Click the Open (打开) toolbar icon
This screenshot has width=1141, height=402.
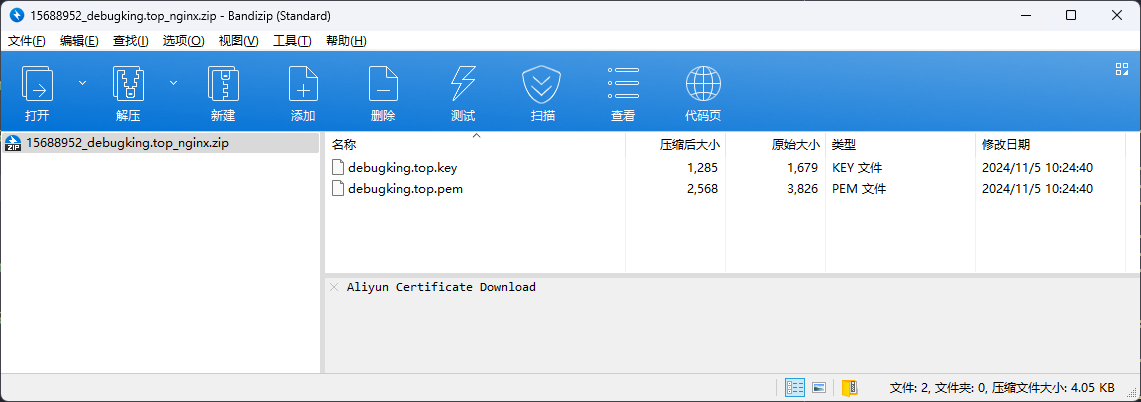tap(38, 84)
